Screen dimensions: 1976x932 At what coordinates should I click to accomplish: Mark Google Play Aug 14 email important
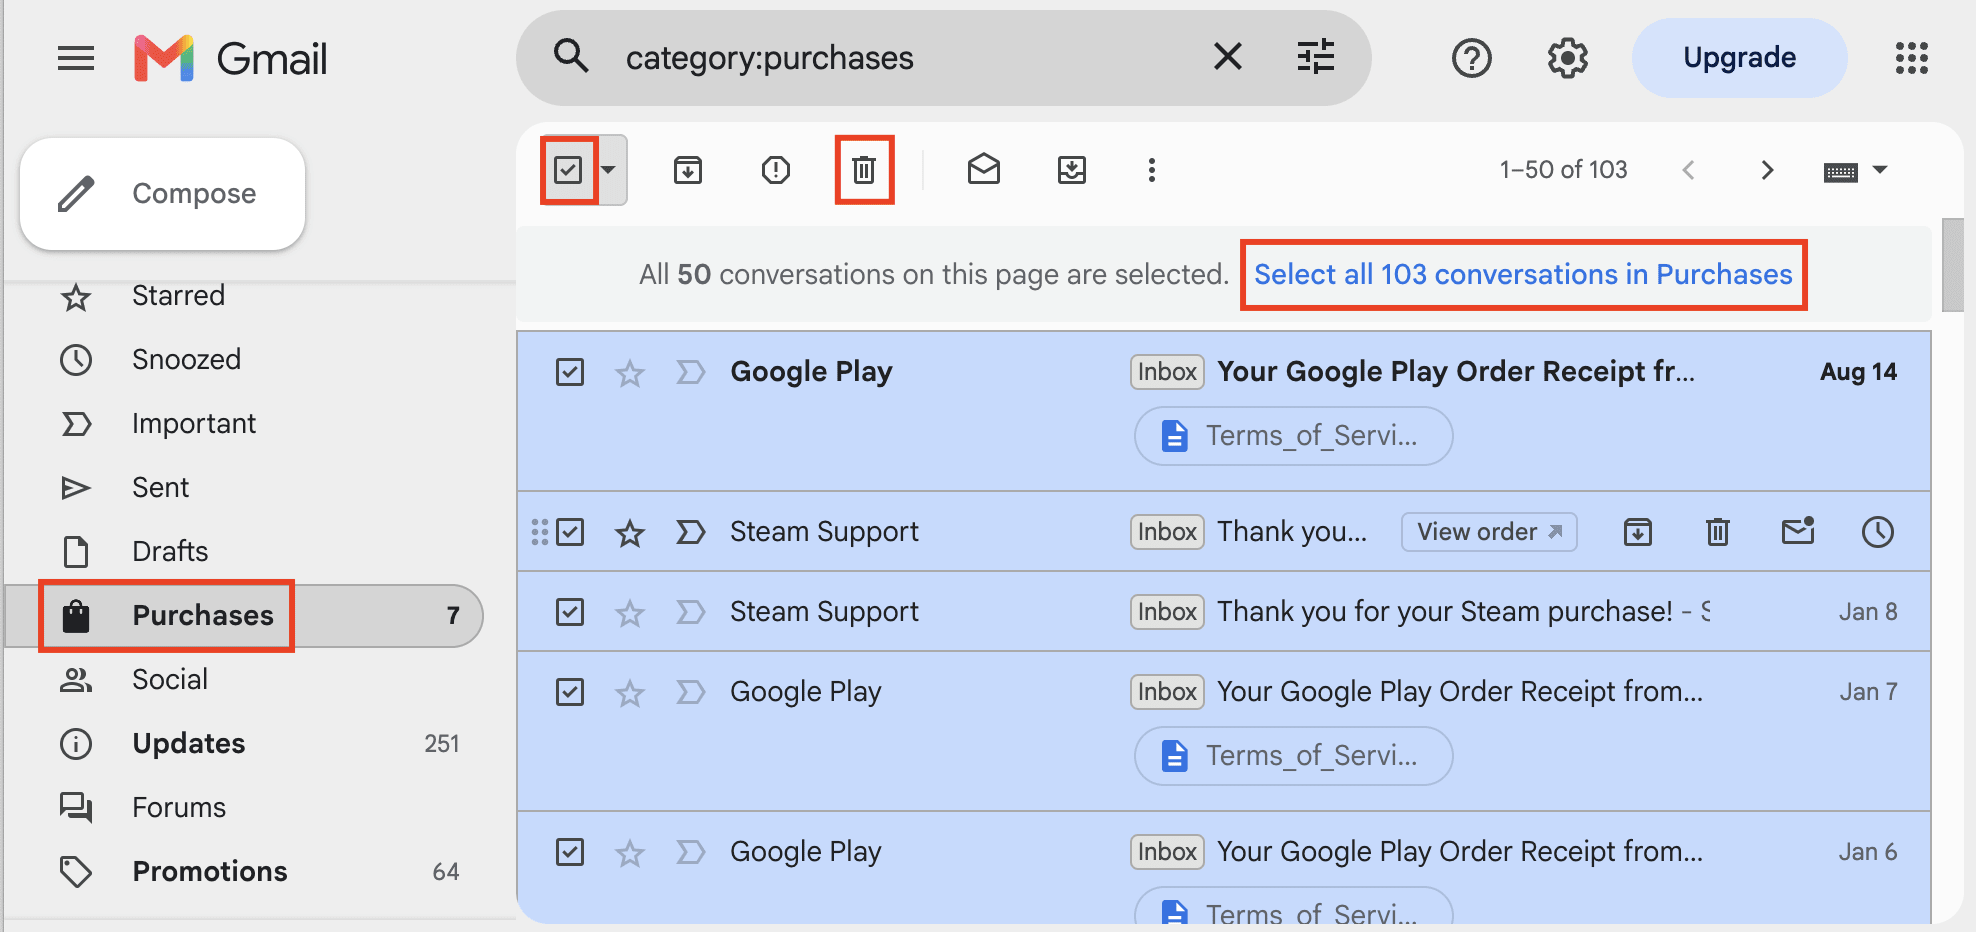pyautogui.click(x=690, y=373)
